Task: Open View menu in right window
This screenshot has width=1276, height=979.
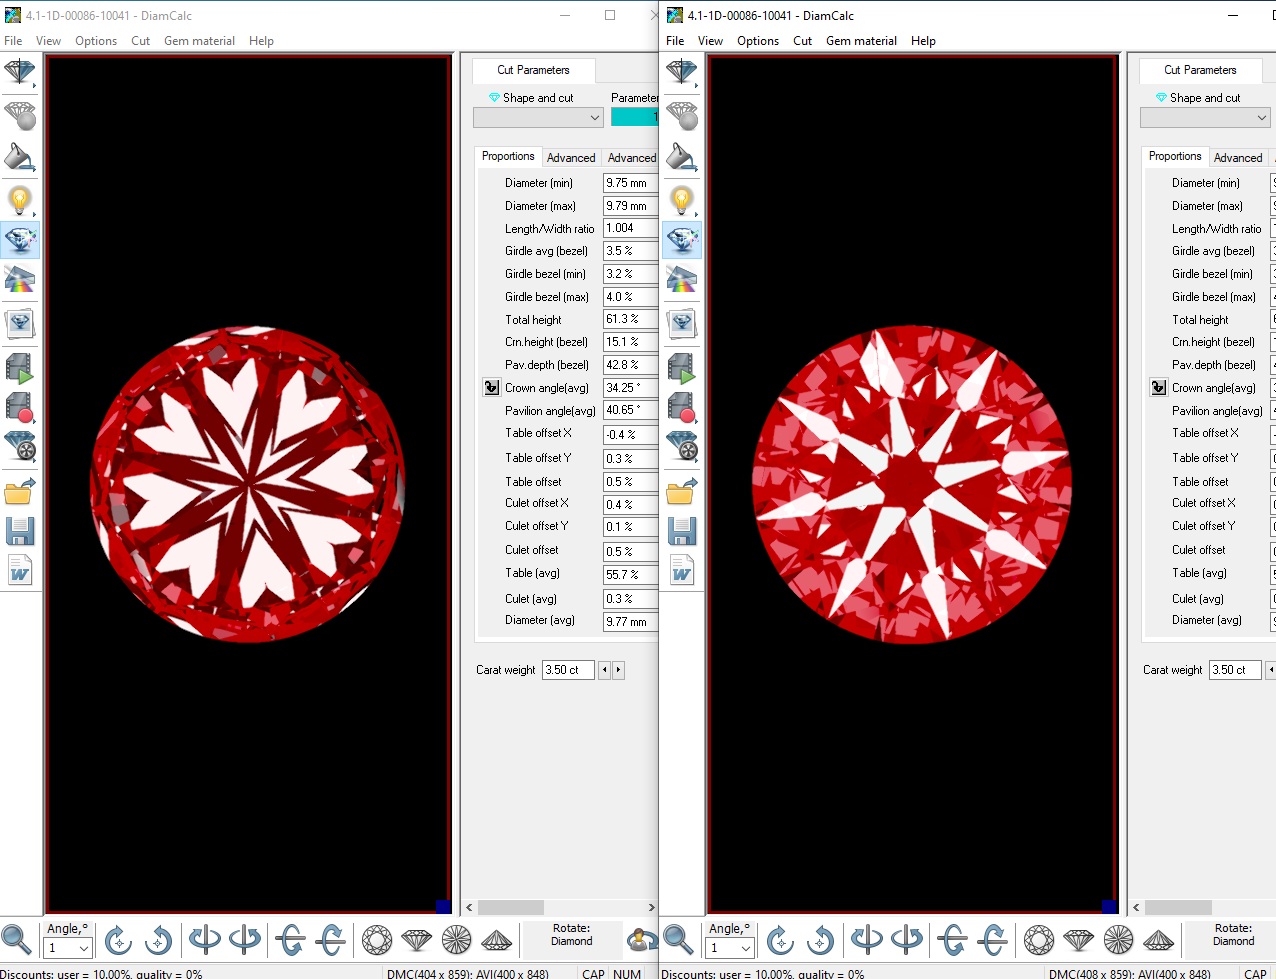Action: [x=710, y=41]
